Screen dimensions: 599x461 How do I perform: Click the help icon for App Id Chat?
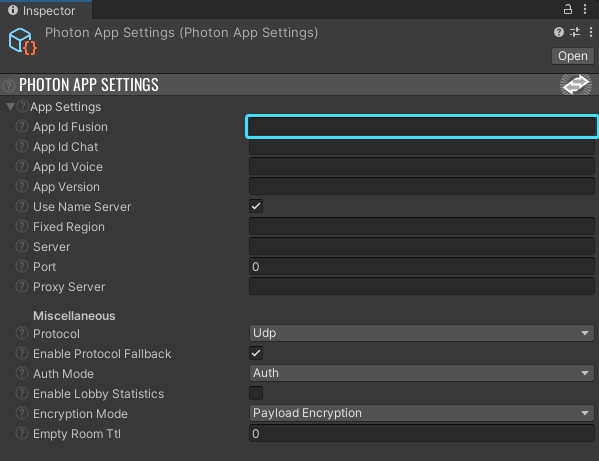click(x=22, y=146)
